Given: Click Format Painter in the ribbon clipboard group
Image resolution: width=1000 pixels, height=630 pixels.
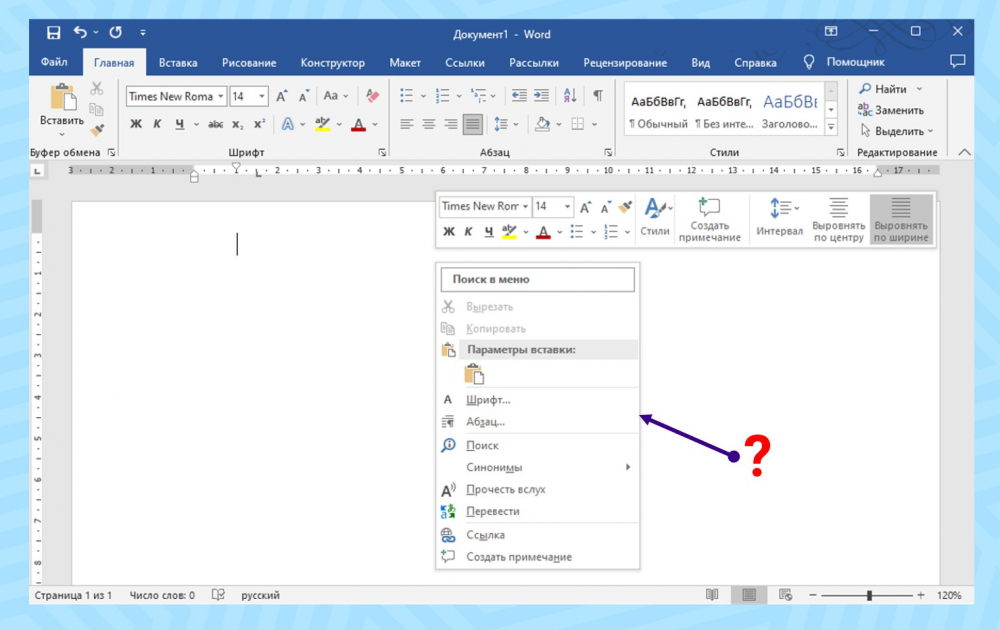Looking at the screenshot, I should 97,130.
